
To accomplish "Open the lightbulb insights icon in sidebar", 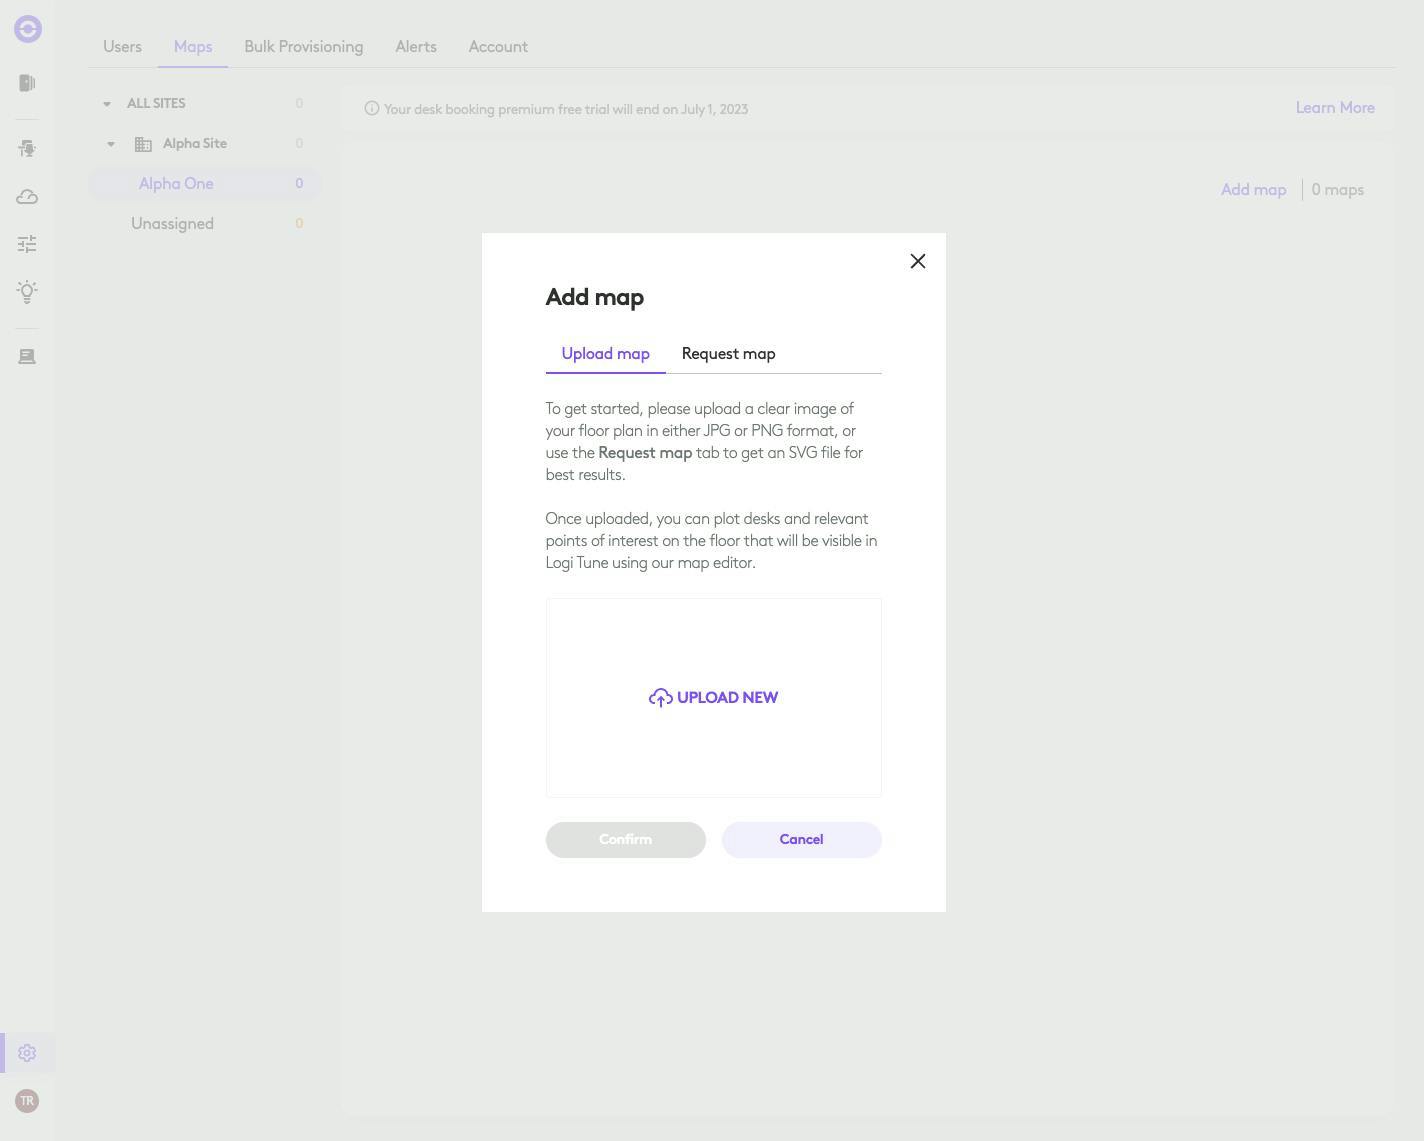I will point(27,291).
